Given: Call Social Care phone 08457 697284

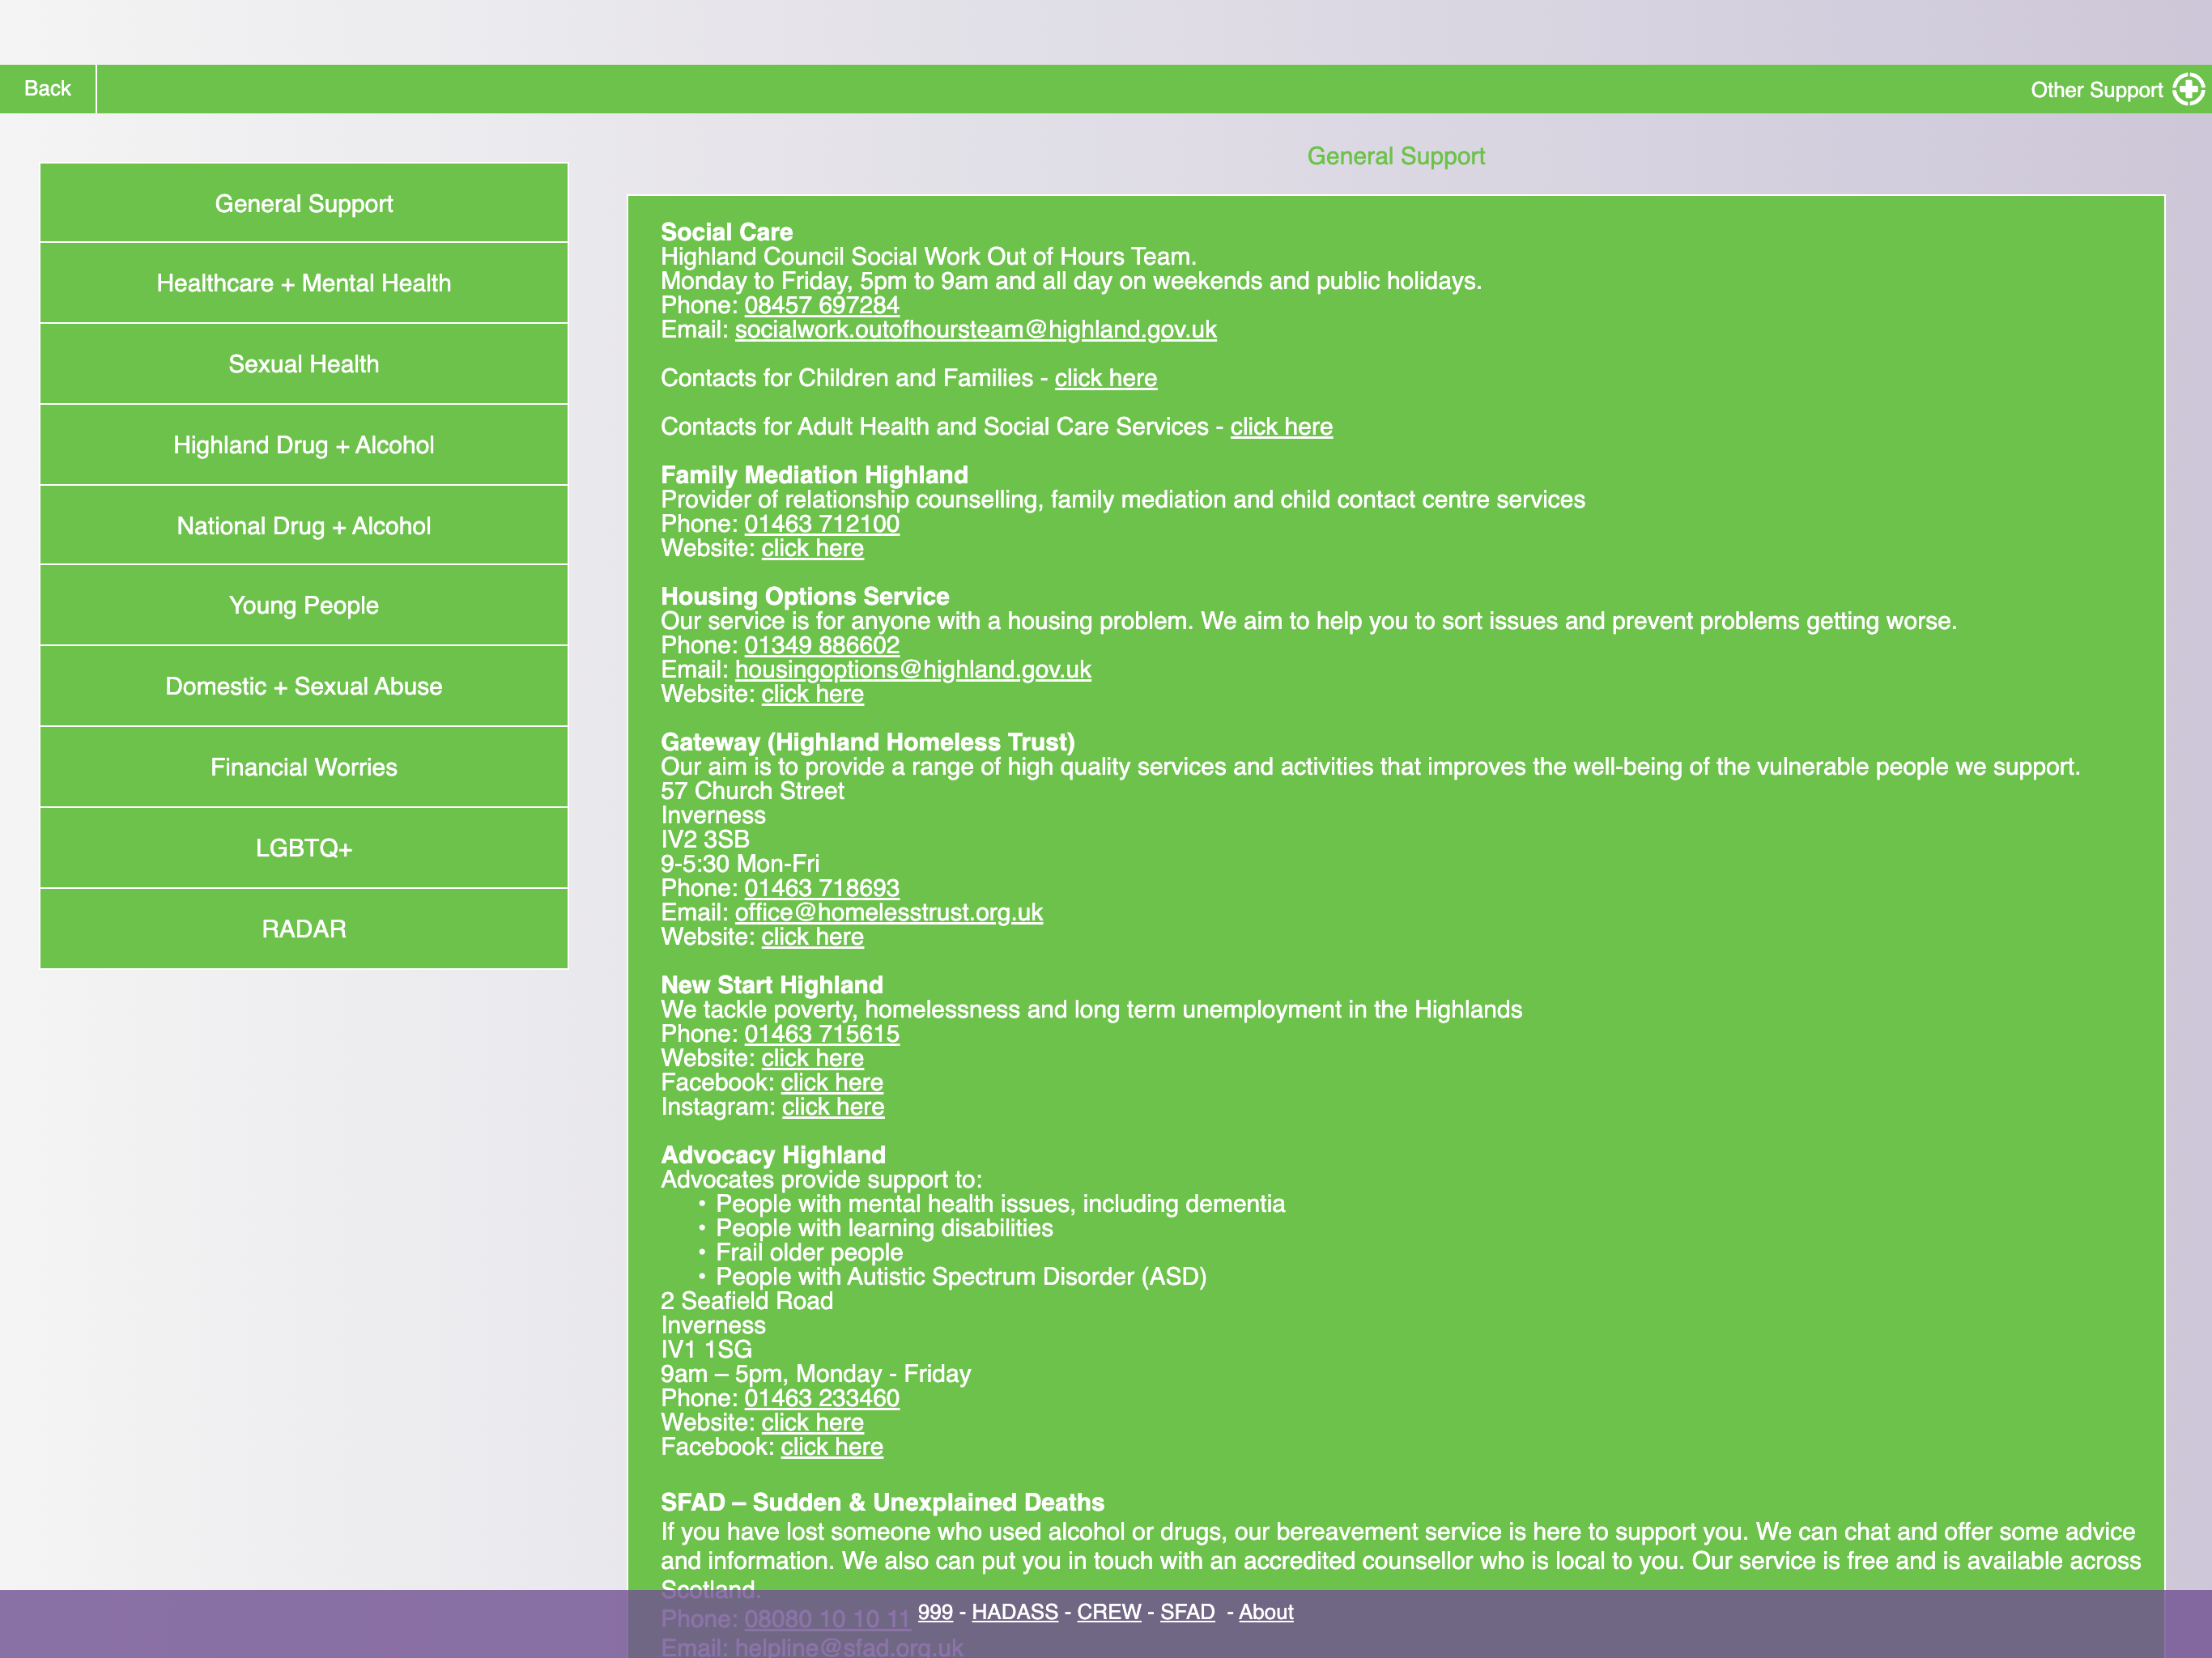Looking at the screenshot, I should pyautogui.click(x=821, y=305).
